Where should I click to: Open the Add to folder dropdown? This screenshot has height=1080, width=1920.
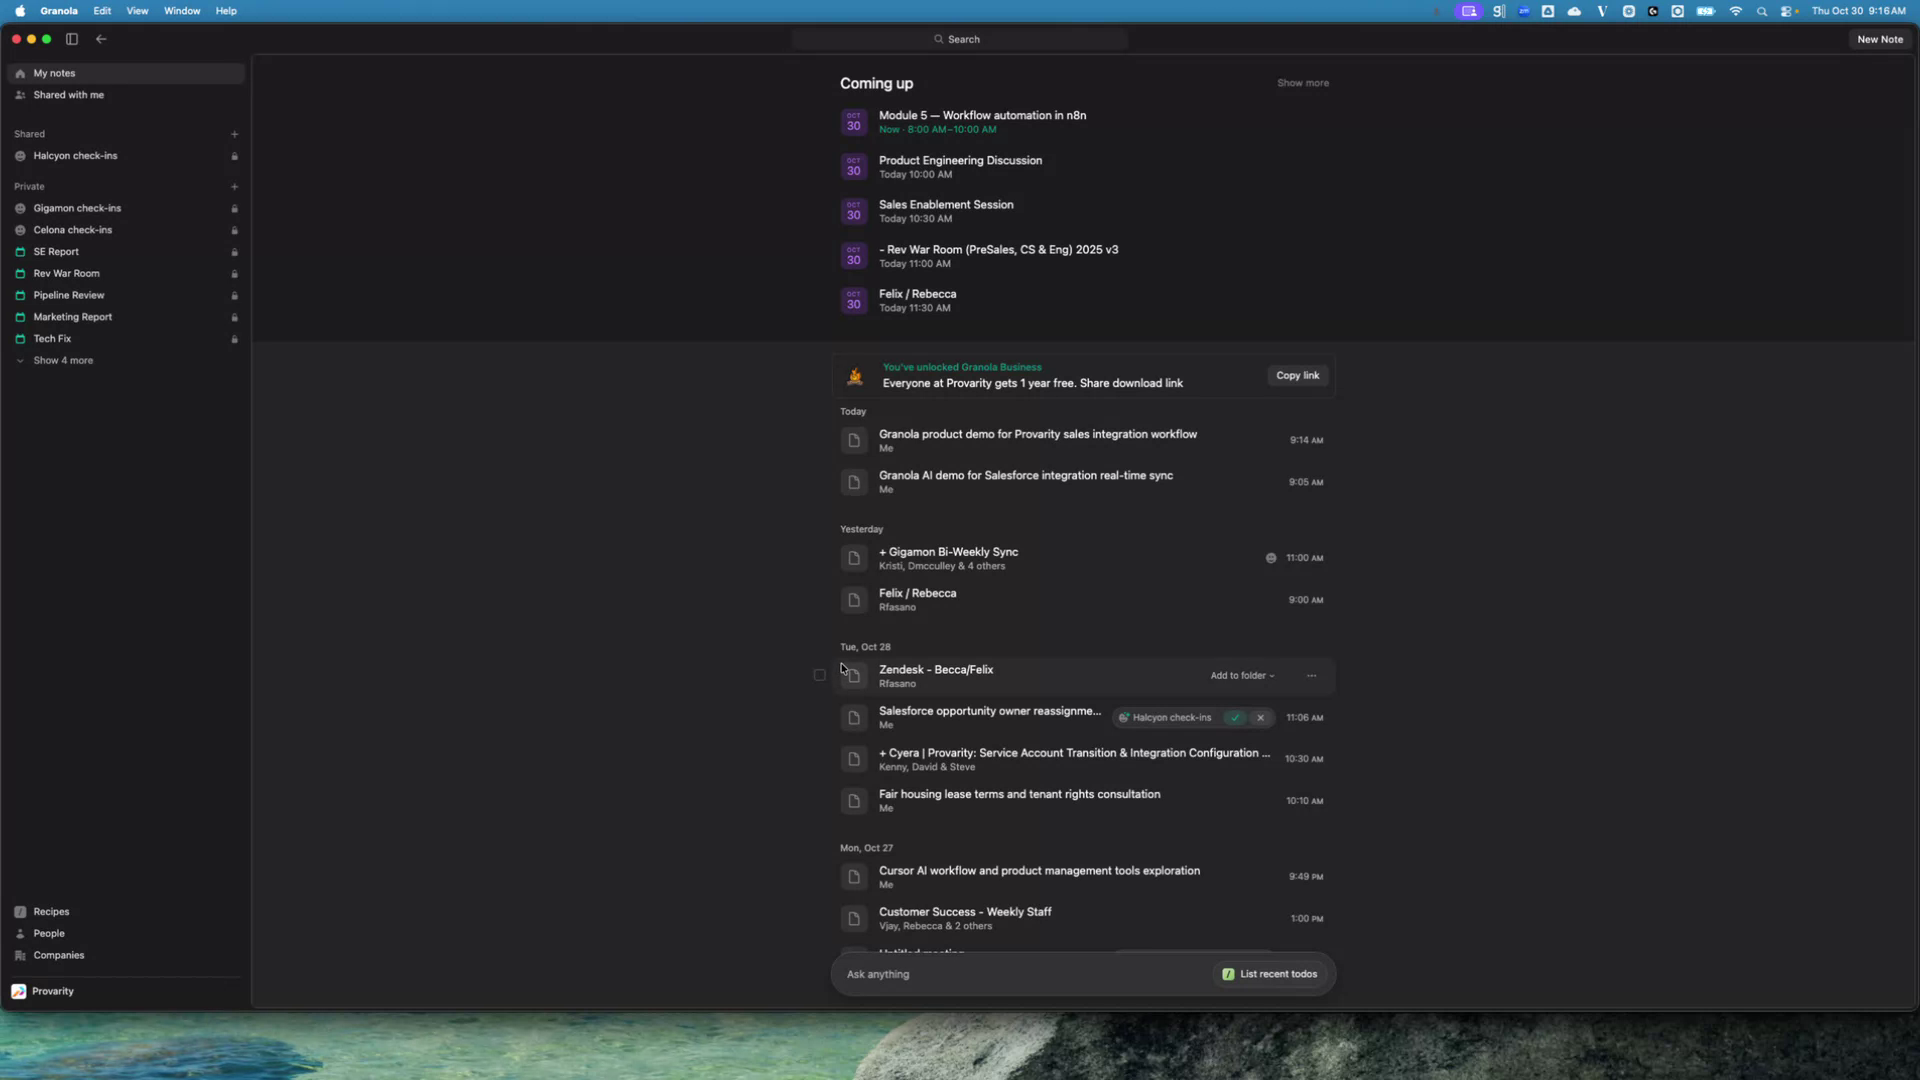1241,676
